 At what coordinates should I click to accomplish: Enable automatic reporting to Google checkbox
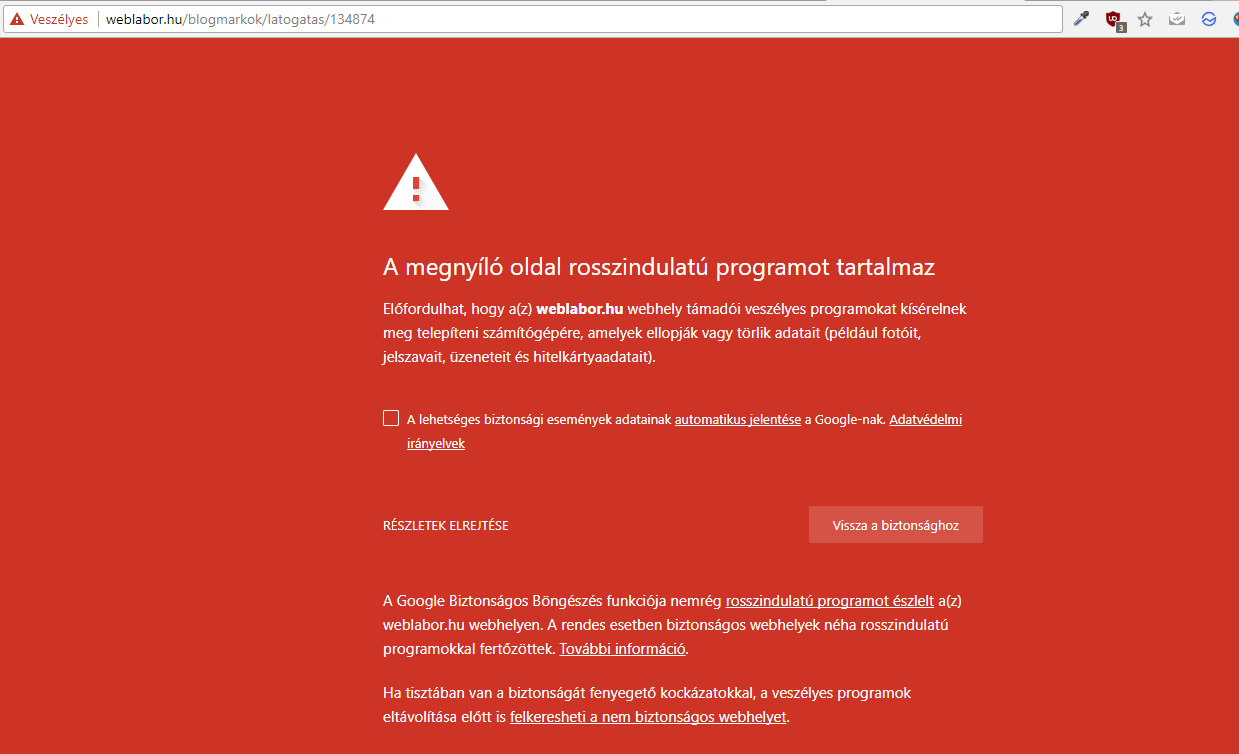[x=391, y=418]
